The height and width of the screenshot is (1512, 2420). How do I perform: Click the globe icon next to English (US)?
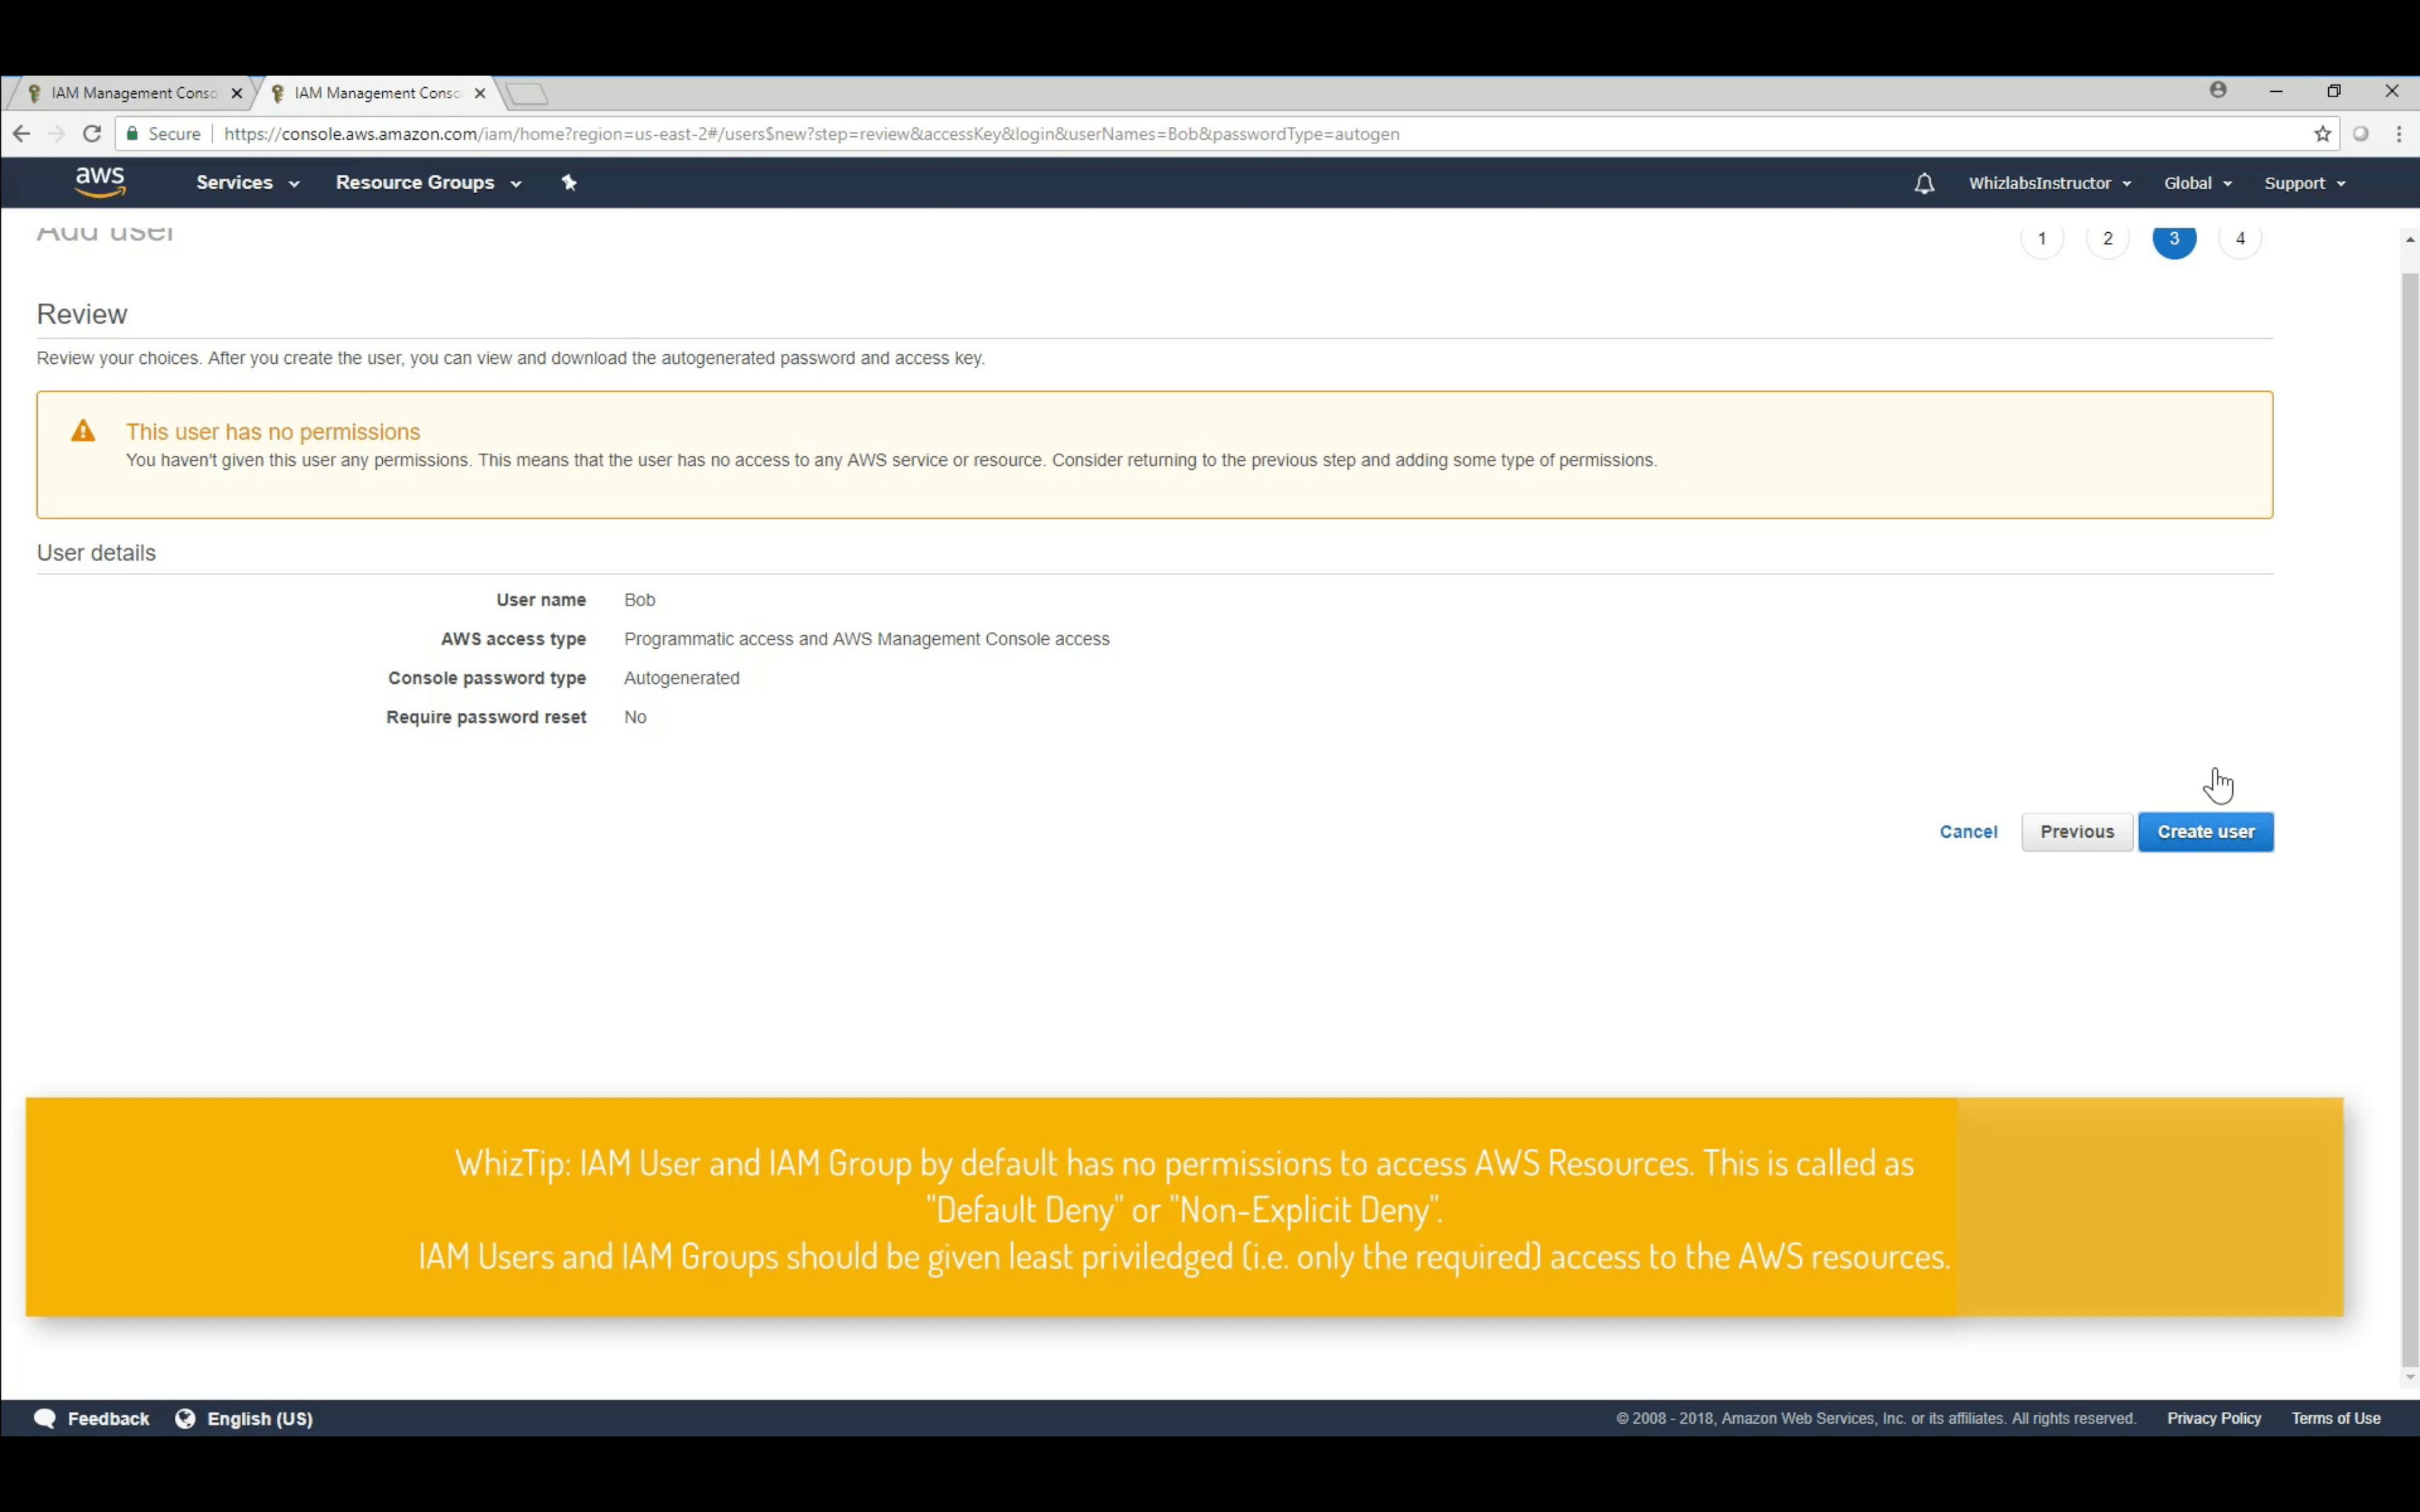(x=186, y=1417)
